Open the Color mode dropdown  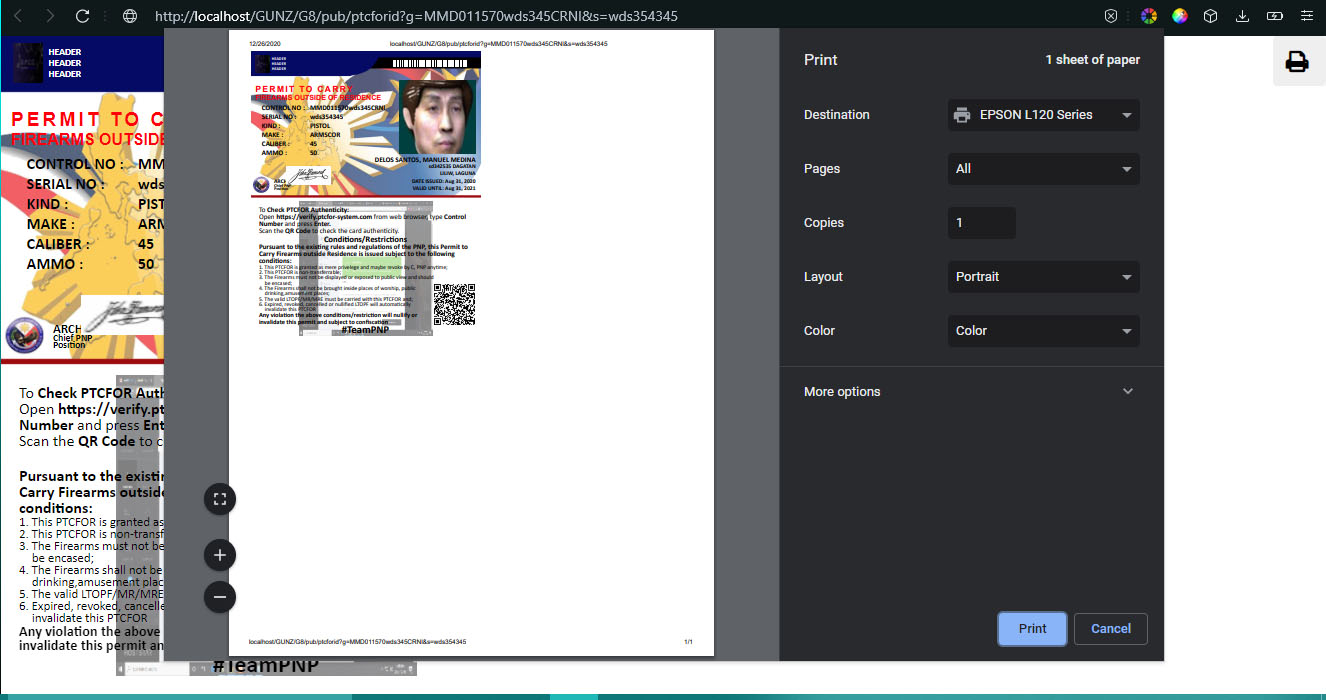coord(1043,331)
